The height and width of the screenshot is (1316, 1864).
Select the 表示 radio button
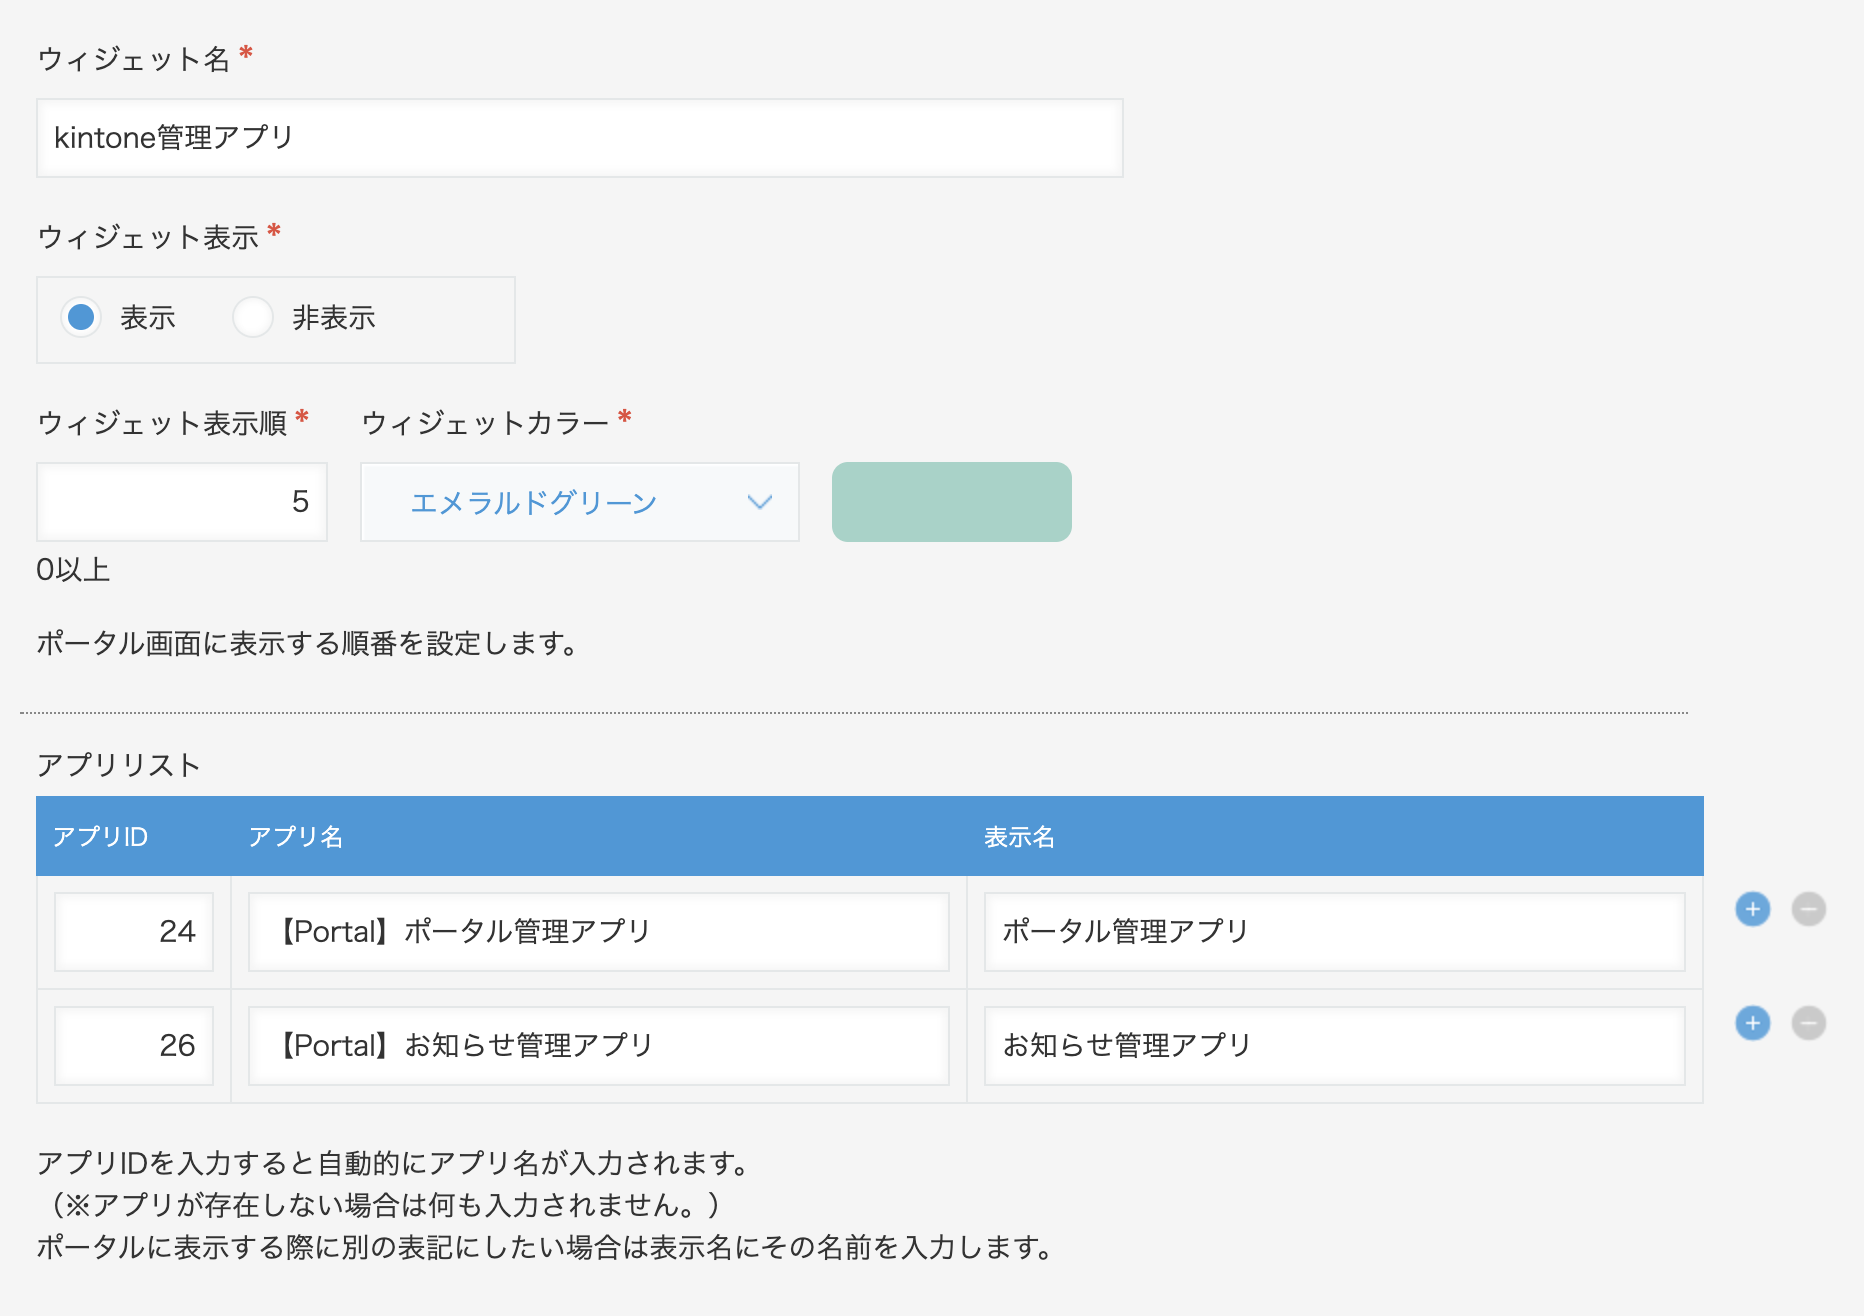point(81,318)
